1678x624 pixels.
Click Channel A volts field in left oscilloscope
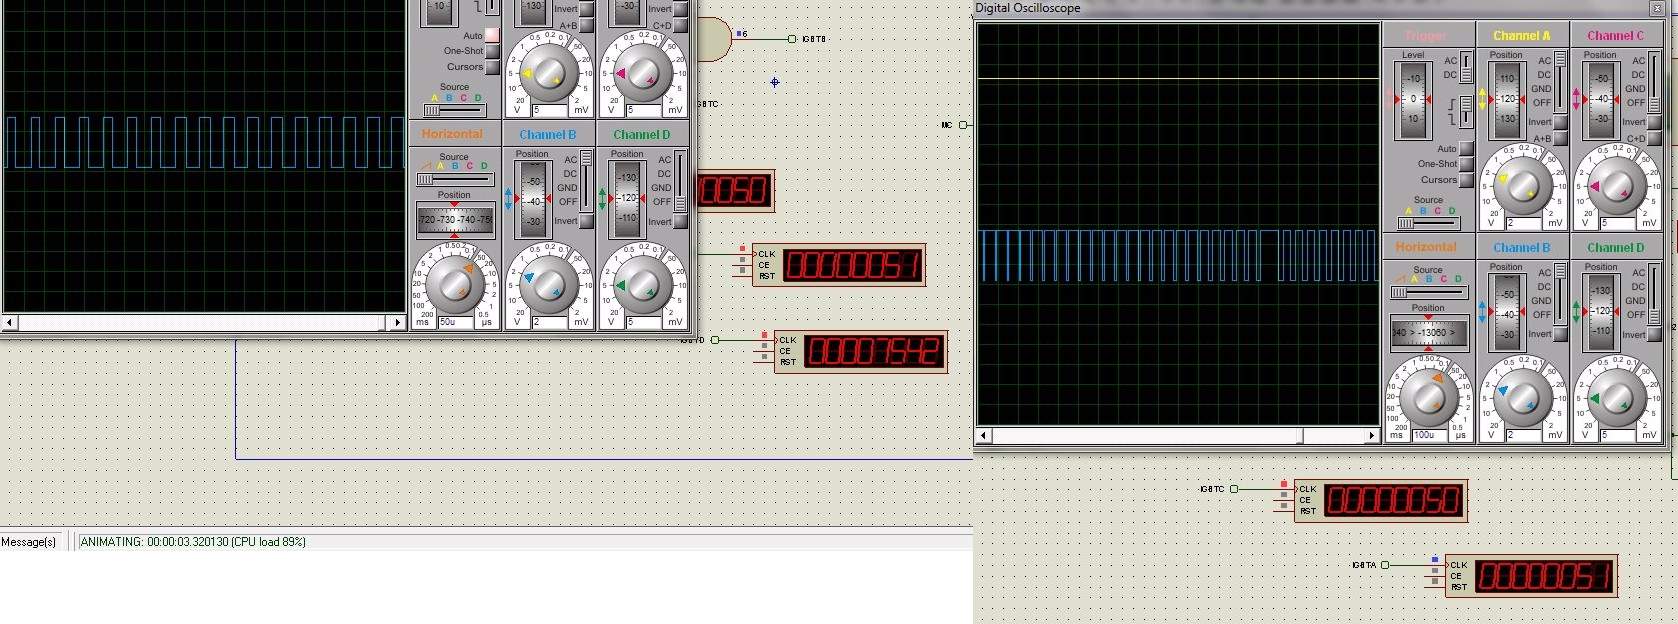click(x=550, y=110)
